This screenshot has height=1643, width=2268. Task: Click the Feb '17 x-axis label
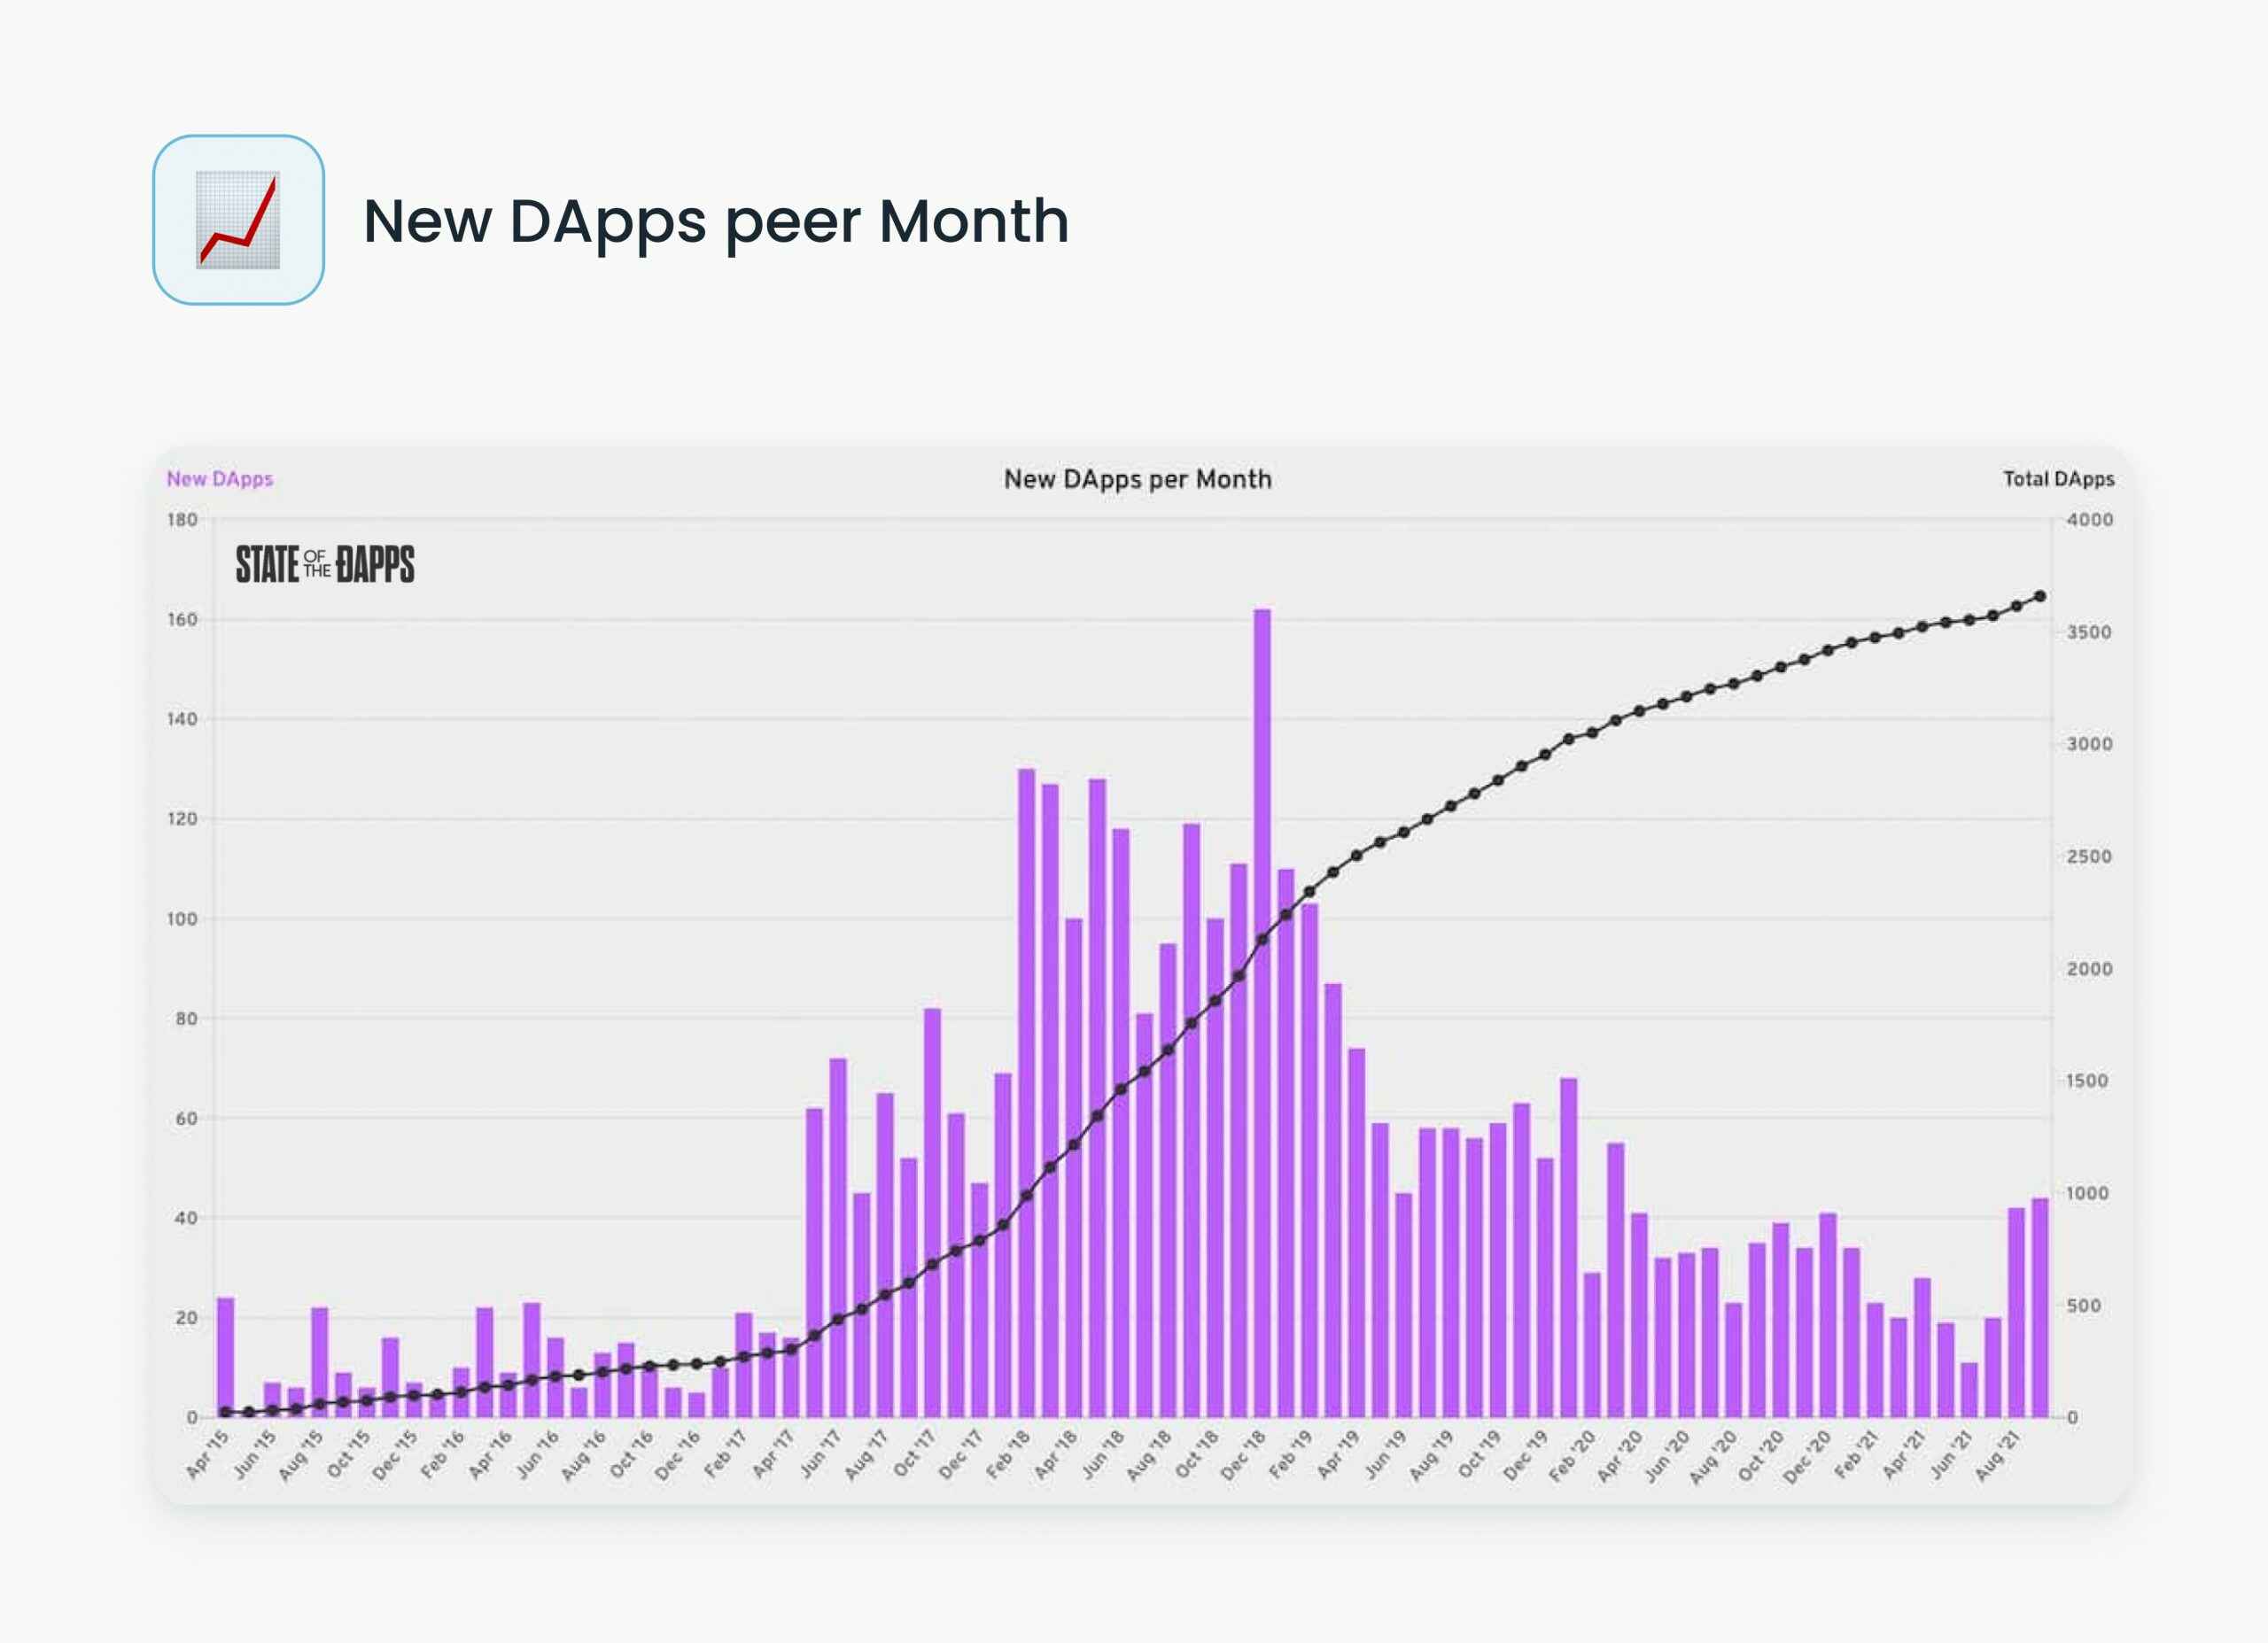pos(726,1454)
